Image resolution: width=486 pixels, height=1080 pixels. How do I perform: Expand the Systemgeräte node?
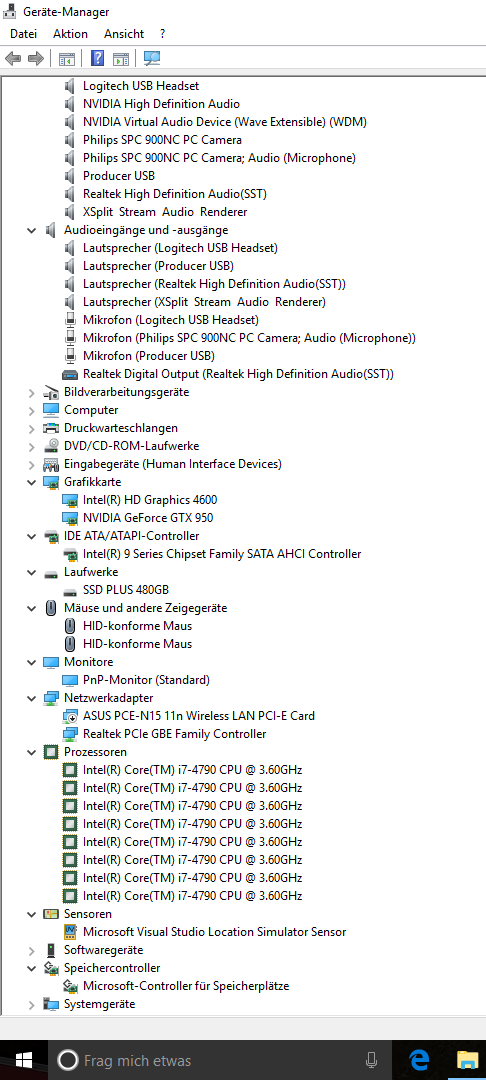[31, 1004]
